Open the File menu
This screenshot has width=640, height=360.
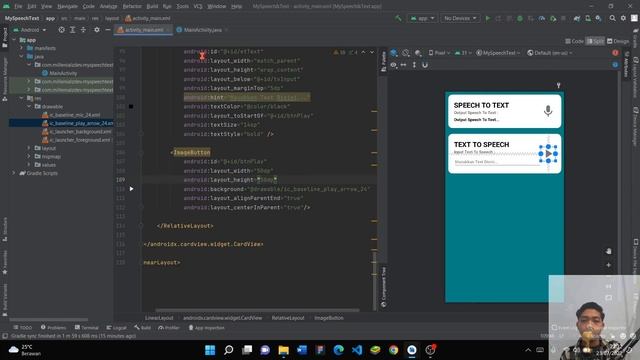(18, 6)
